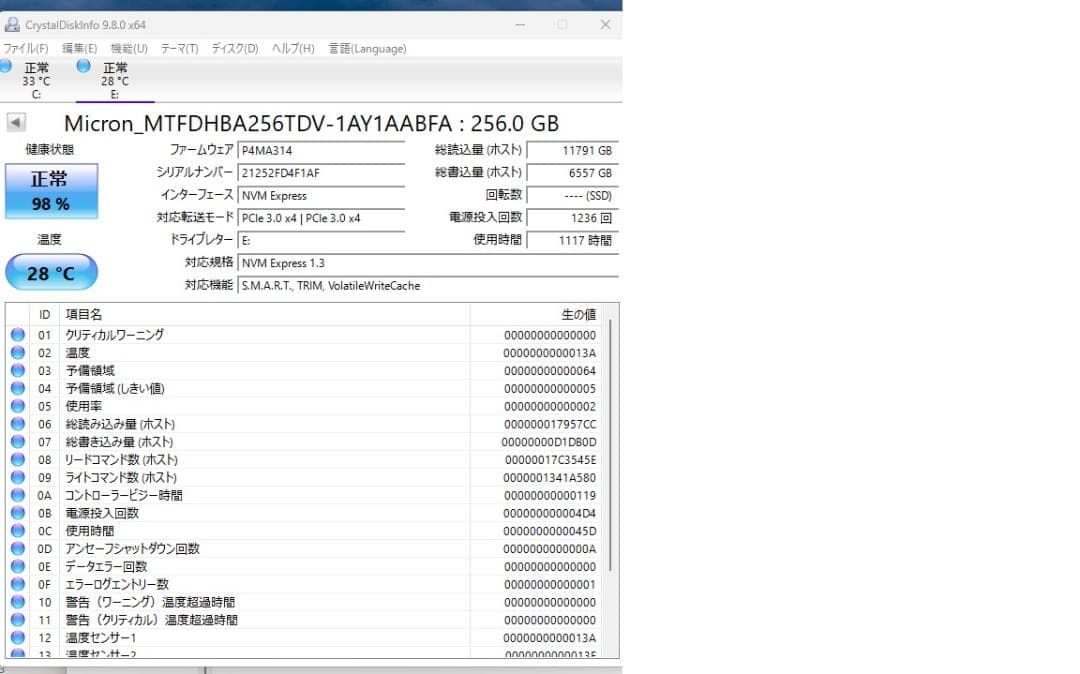Click the interface field NVM Express
The width and height of the screenshot is (1080, 674).
click(x=321, y=196)
